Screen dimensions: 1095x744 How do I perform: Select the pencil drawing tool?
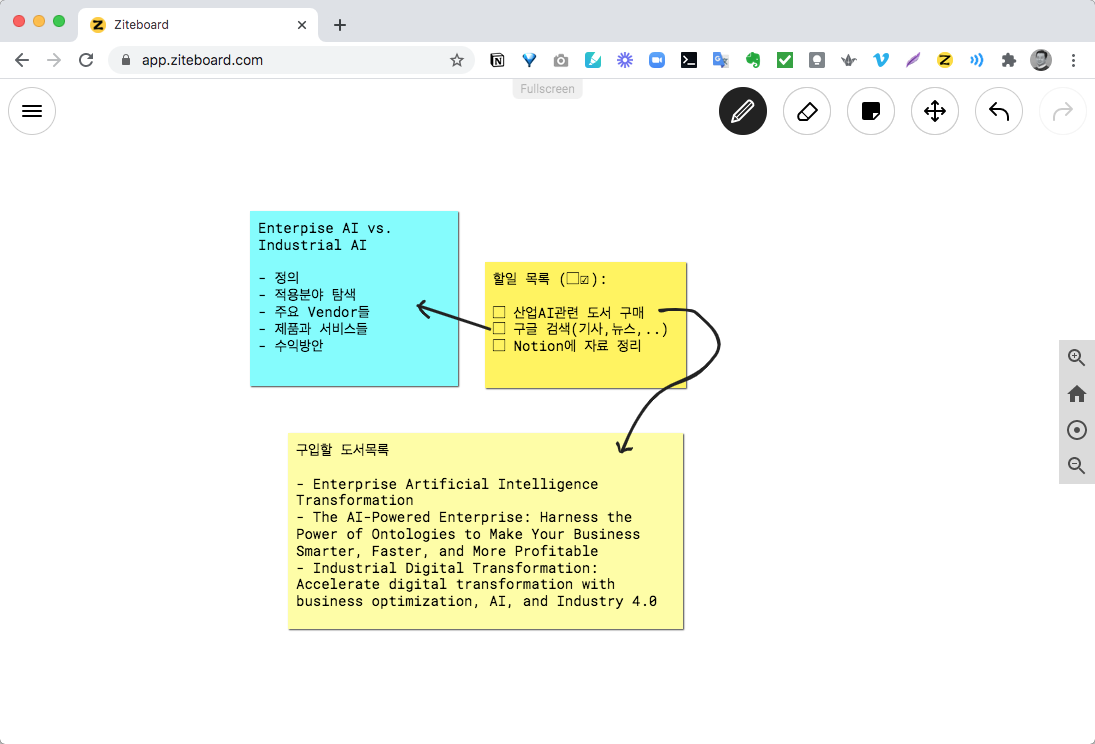coord(743,111)
